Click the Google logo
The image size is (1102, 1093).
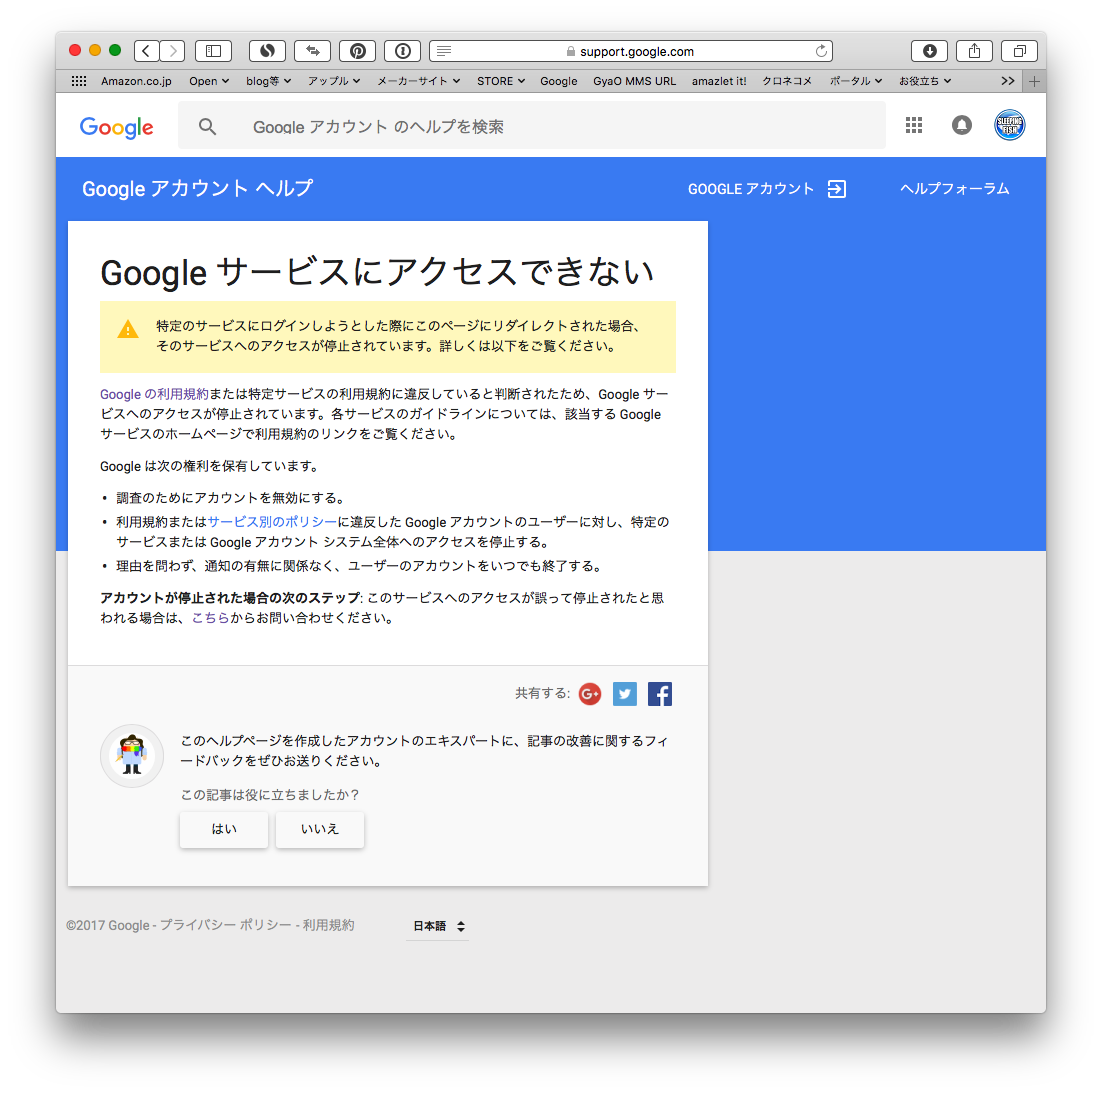[117, 127]
